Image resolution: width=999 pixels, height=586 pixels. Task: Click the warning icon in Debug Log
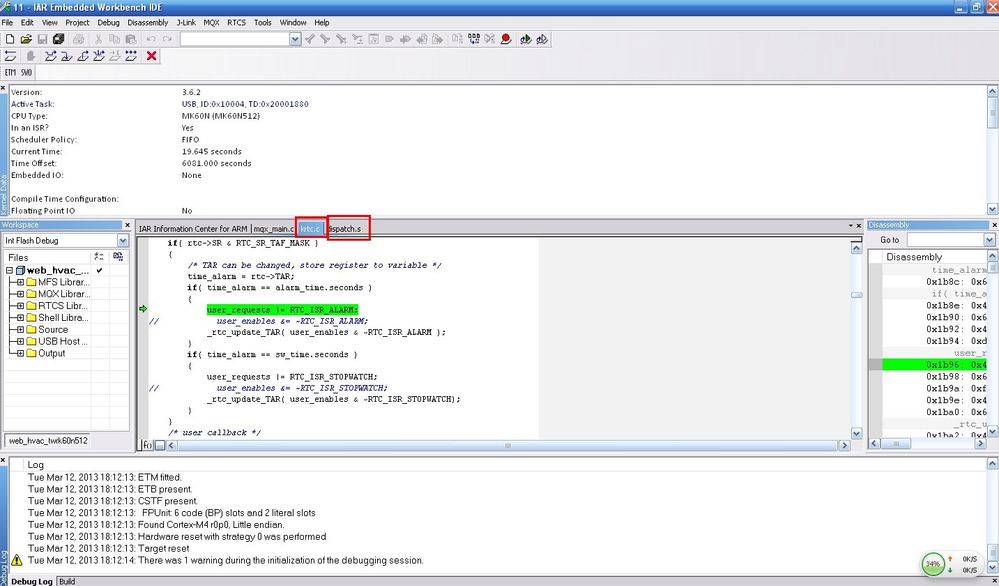(17, 561)
